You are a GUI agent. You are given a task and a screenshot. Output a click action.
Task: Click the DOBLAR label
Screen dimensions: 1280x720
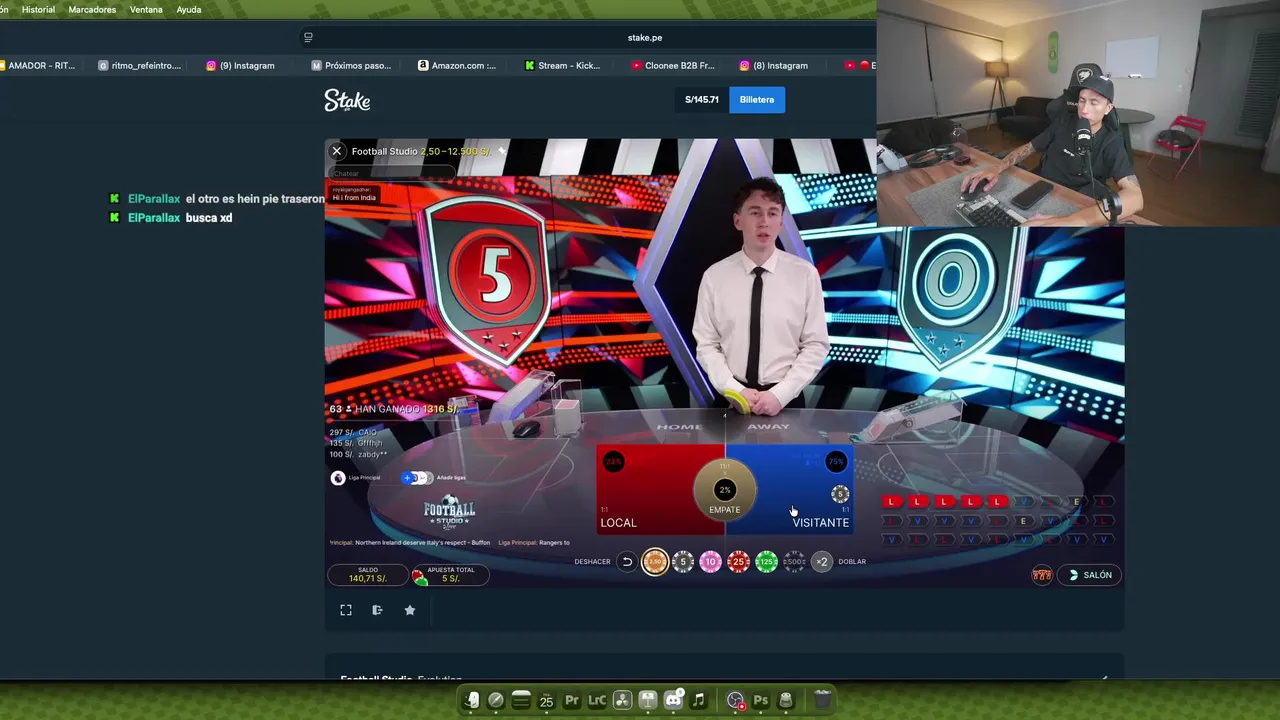pyautogui.click(x=852, y=562)
